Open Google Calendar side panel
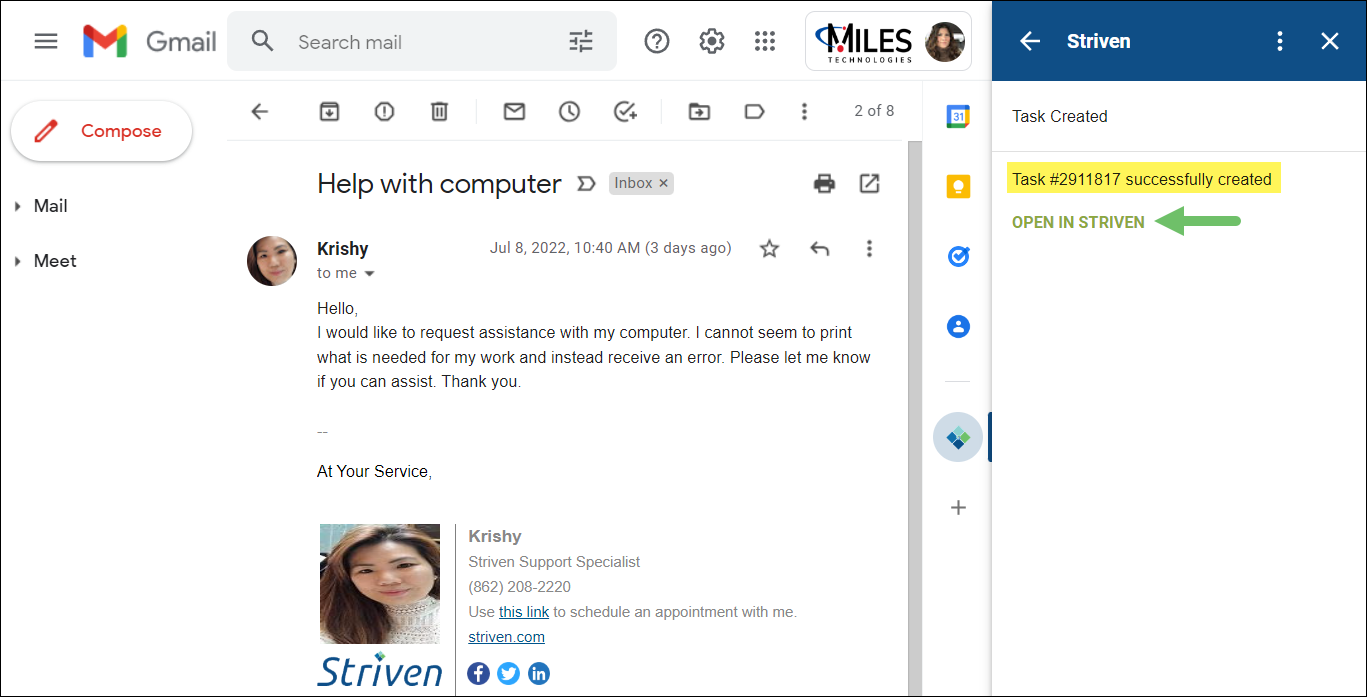This screenshot has width=1367, height=697. [958, 117]
